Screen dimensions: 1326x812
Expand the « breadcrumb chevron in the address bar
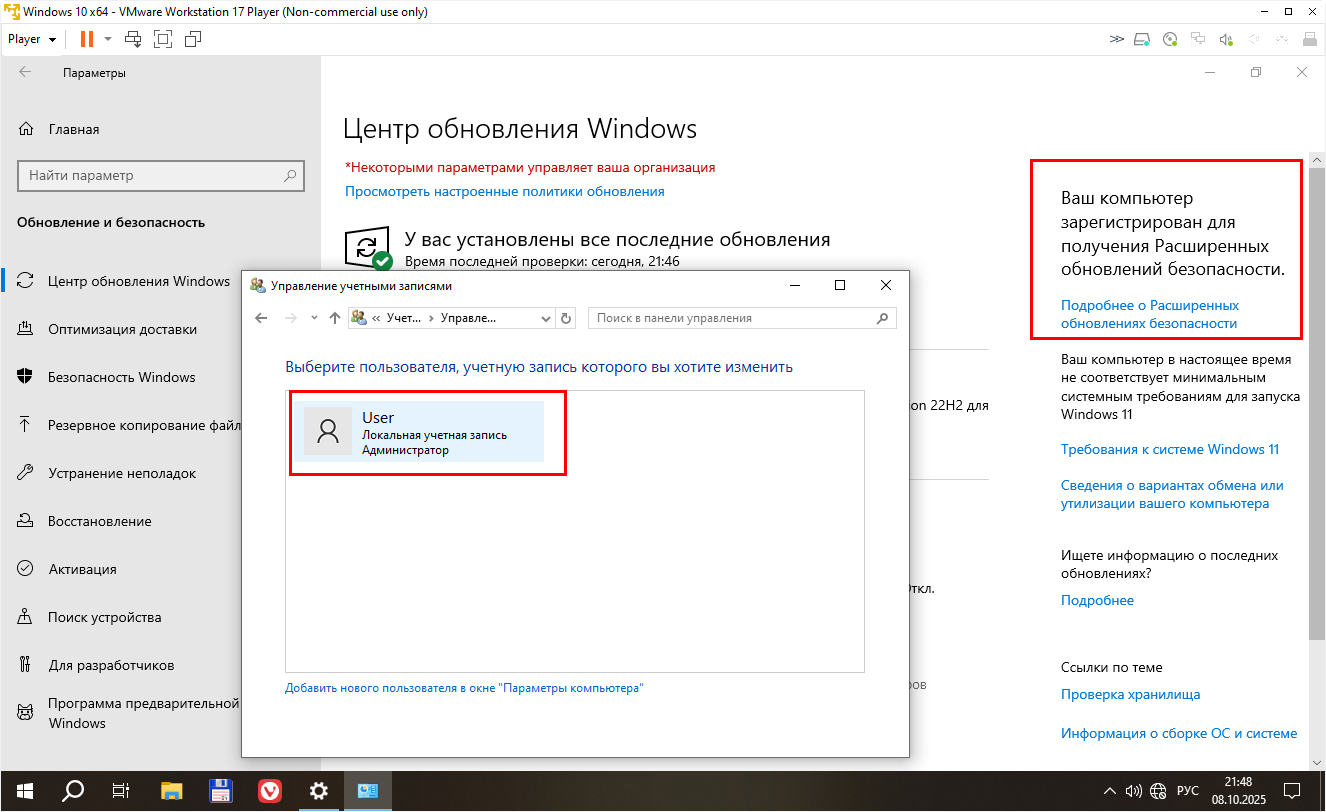376,318
